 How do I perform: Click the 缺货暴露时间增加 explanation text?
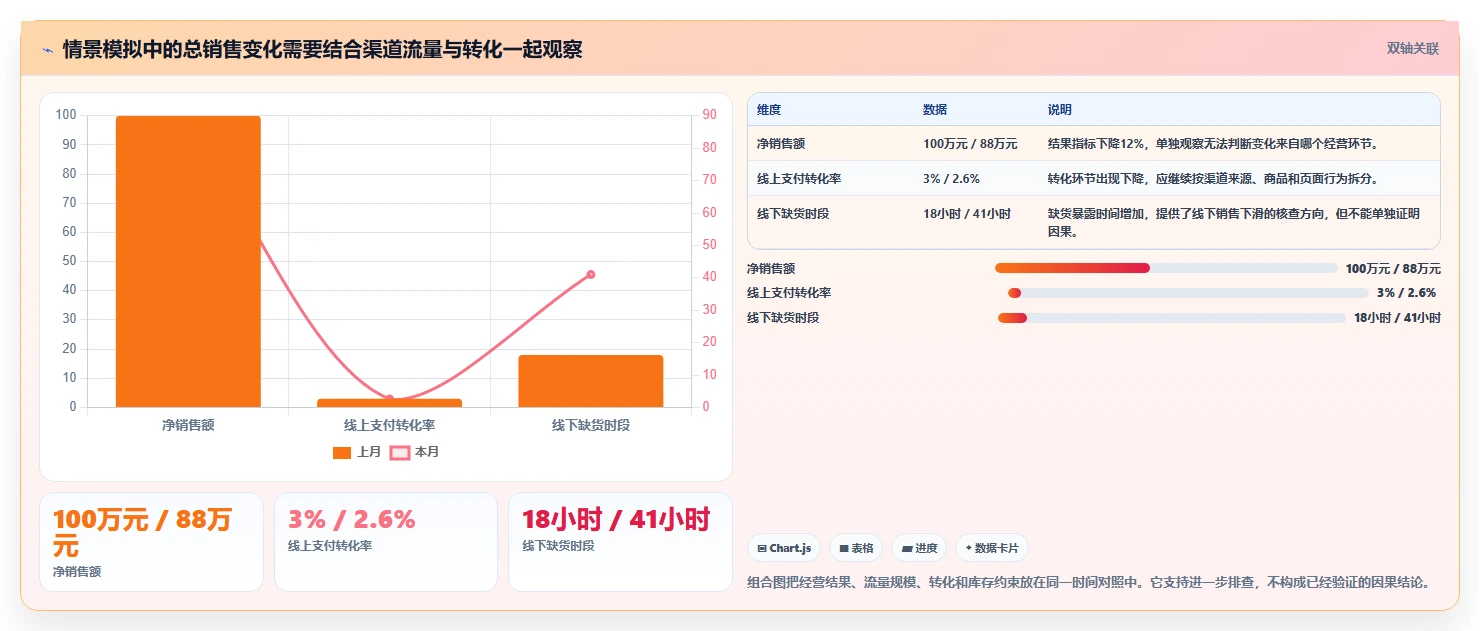(1234, 223)
